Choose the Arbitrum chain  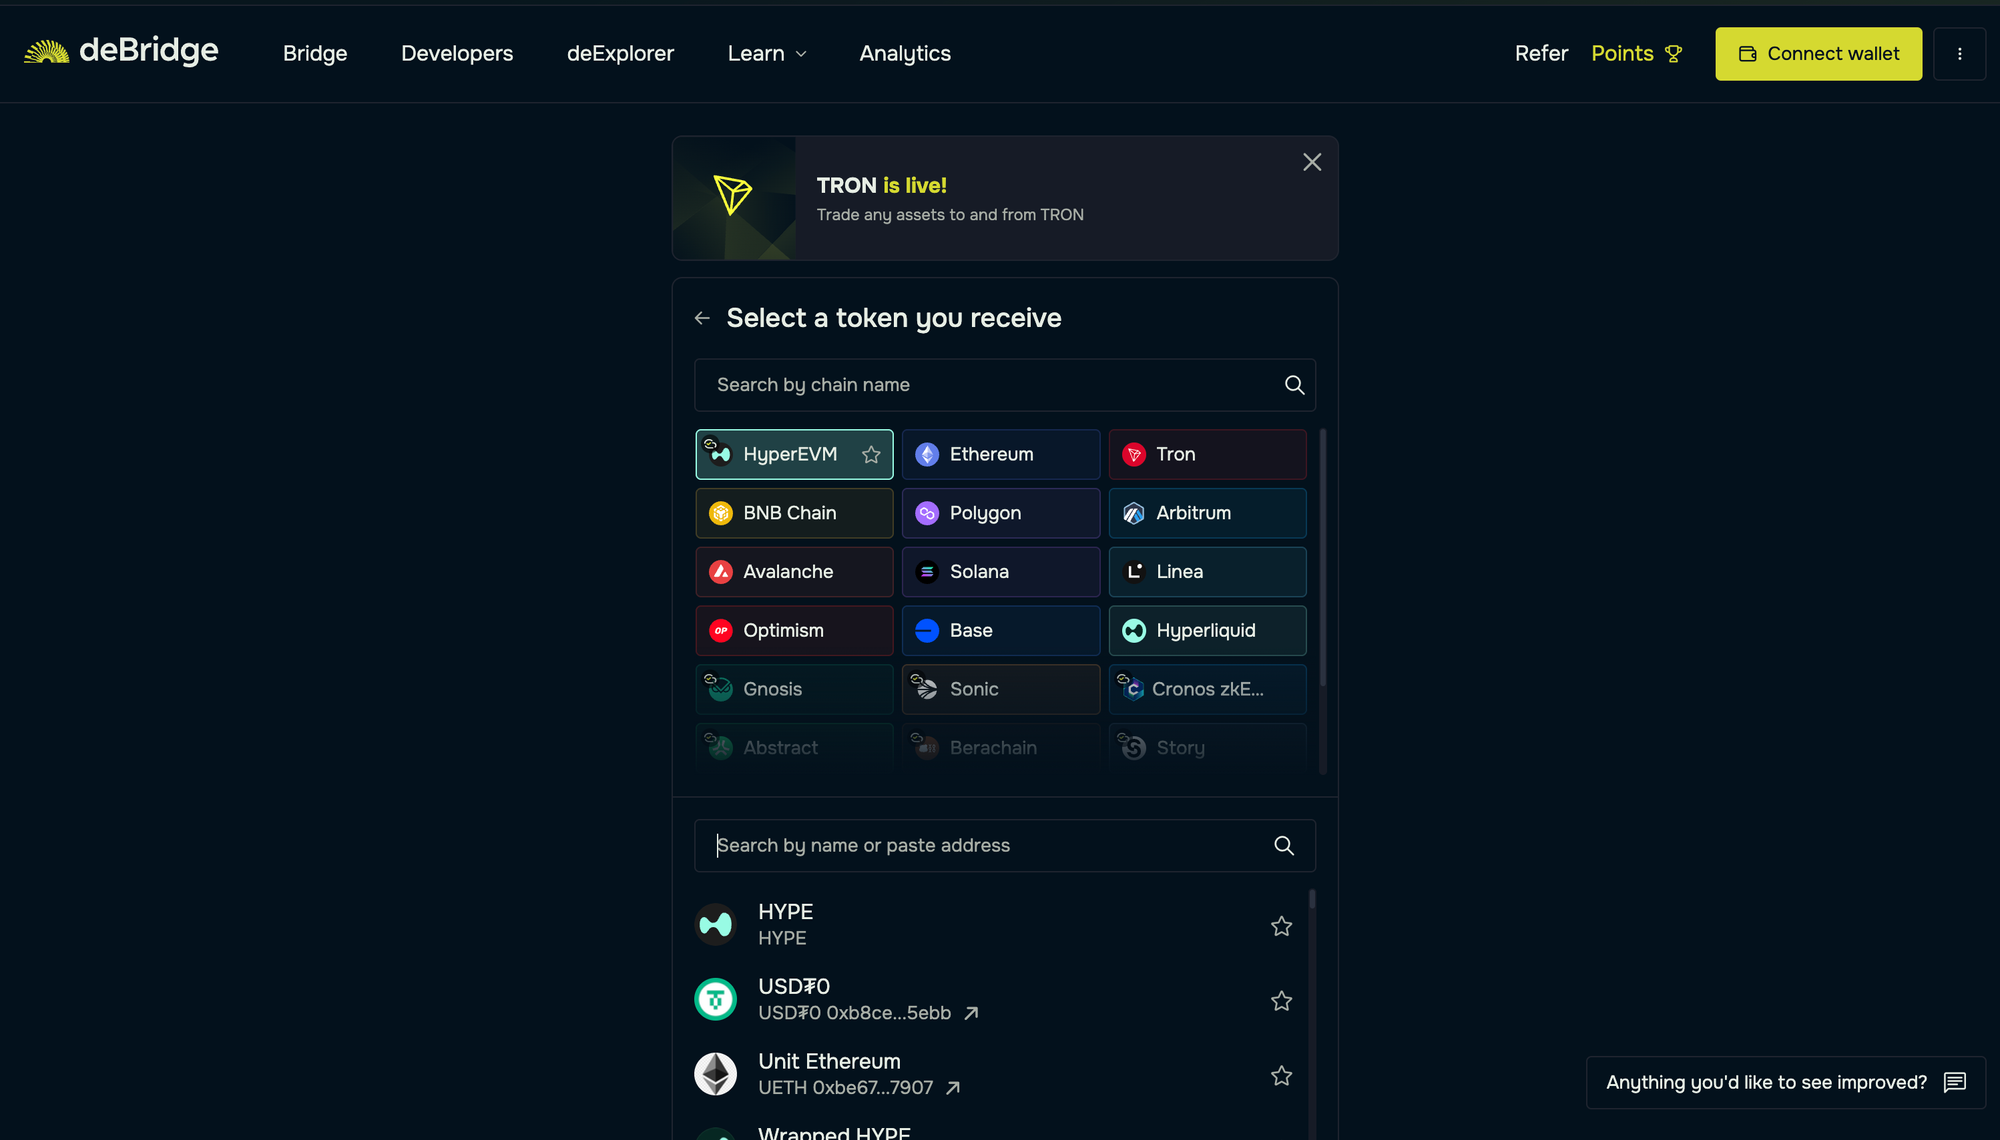(1207, 513)
